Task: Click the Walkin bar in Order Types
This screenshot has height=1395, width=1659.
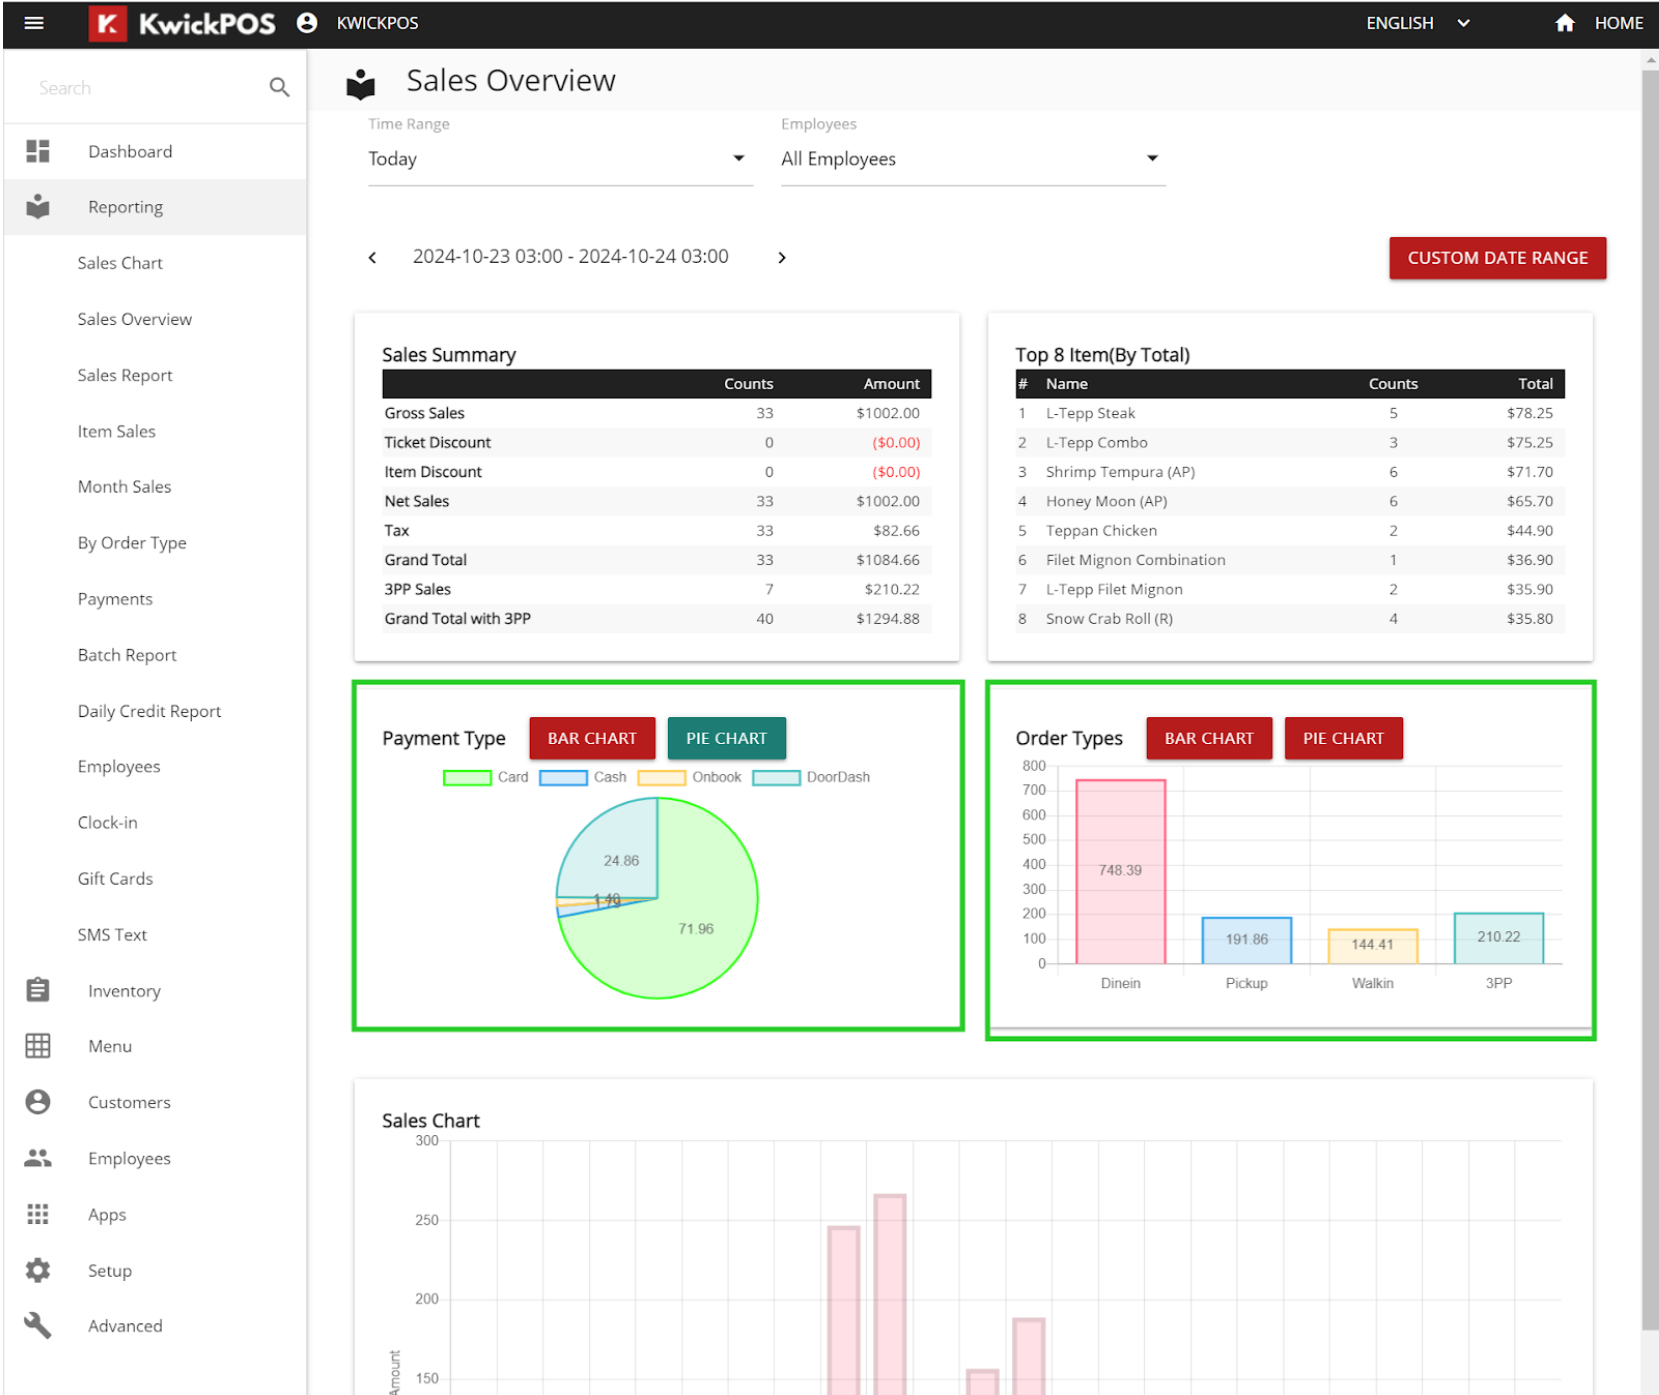Action: [1372, 946]
